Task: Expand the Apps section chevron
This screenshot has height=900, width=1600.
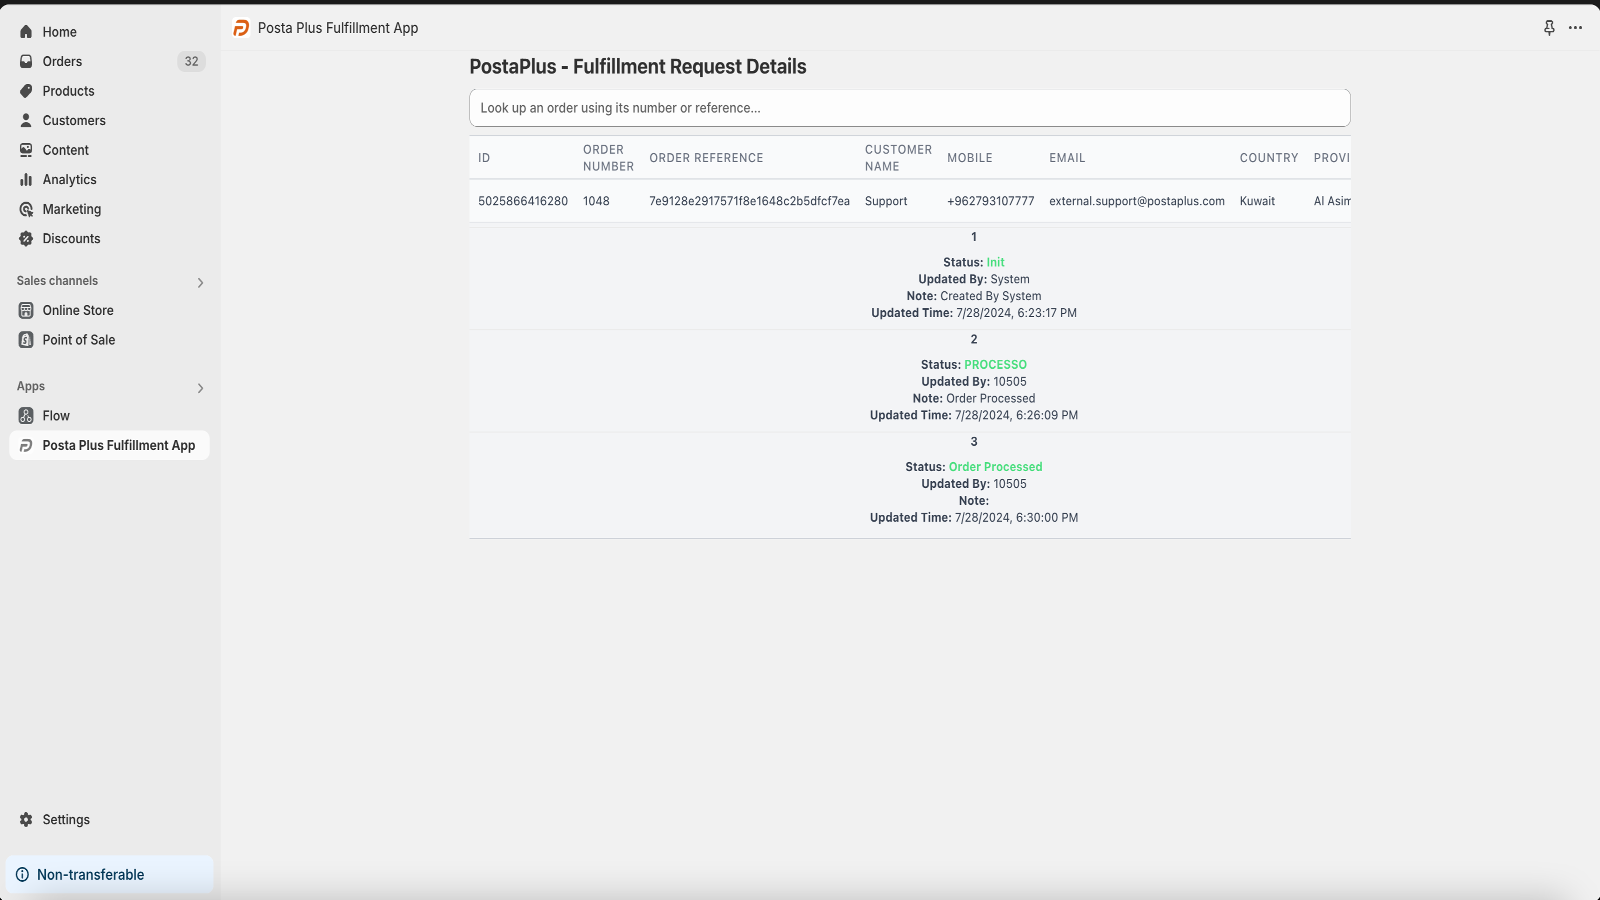Action: coord(200,388)
